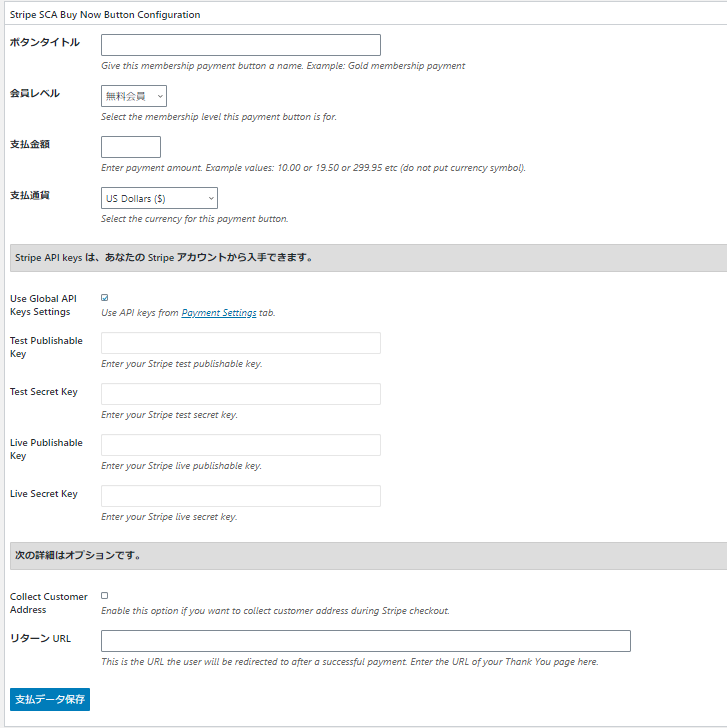Viewport: 727px width, 728px height.
Task: Uncheck Use Global API Keys Settings checkbox
Action: point(104,298)
